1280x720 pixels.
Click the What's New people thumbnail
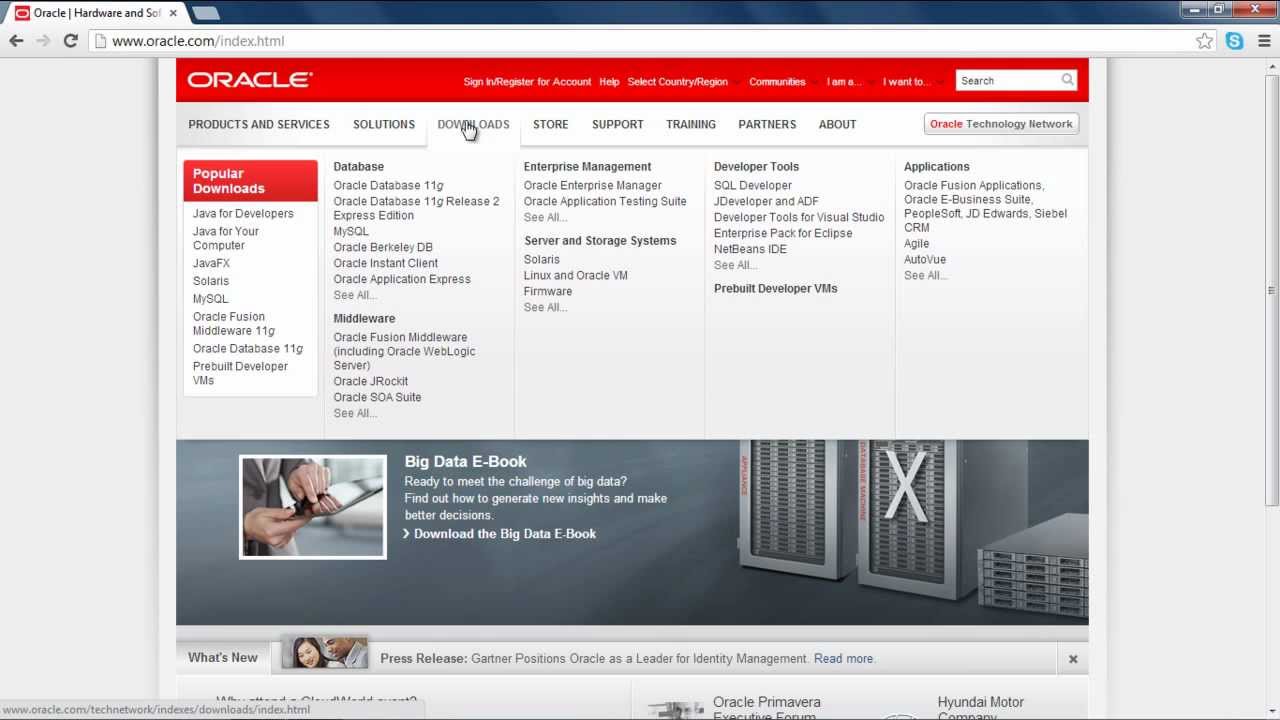coord(324,653)
